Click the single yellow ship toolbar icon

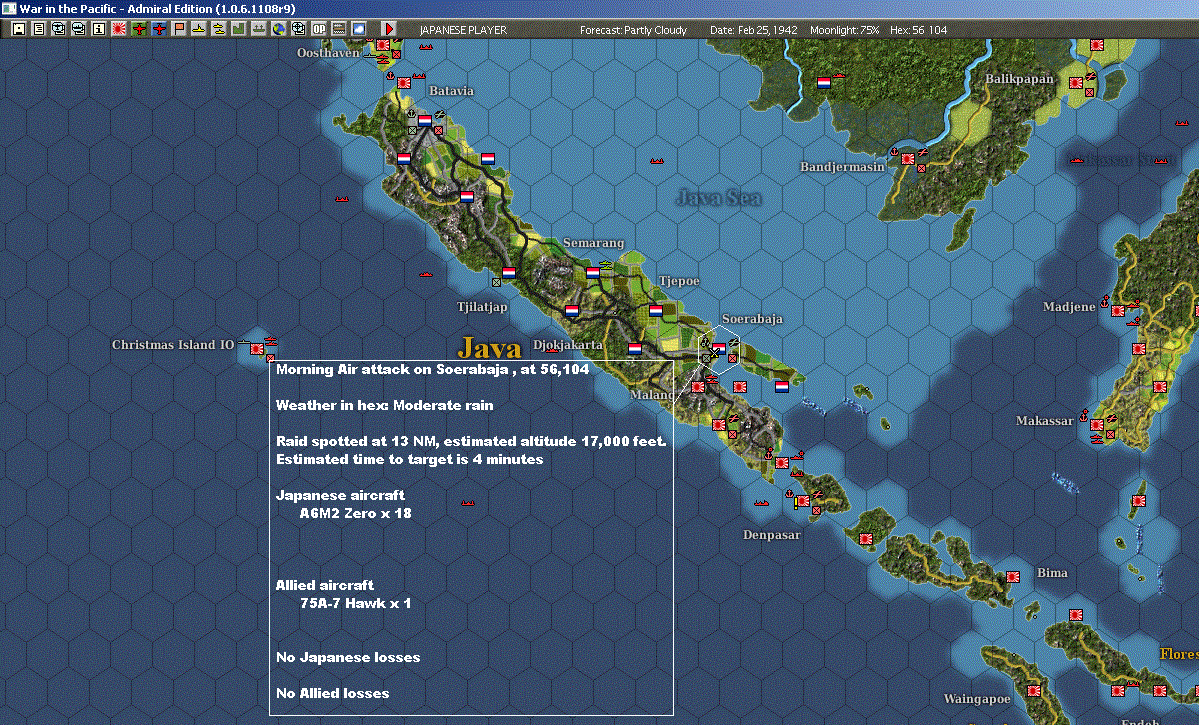198,29
